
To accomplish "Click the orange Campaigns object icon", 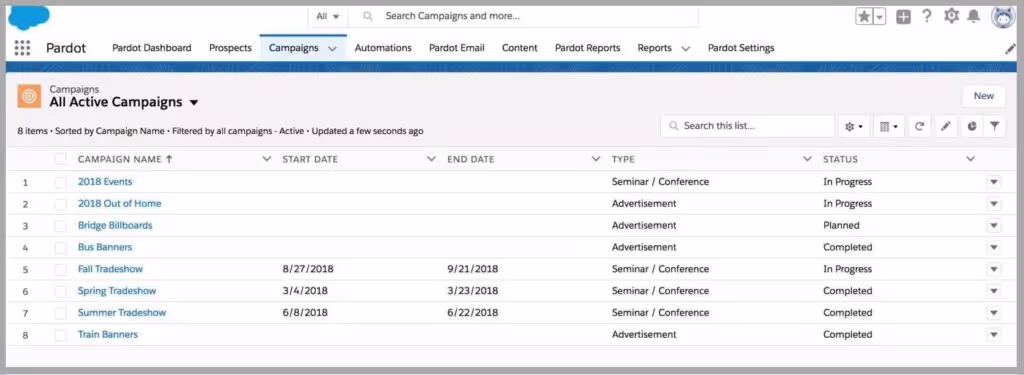I will click(x=29, y=96).
